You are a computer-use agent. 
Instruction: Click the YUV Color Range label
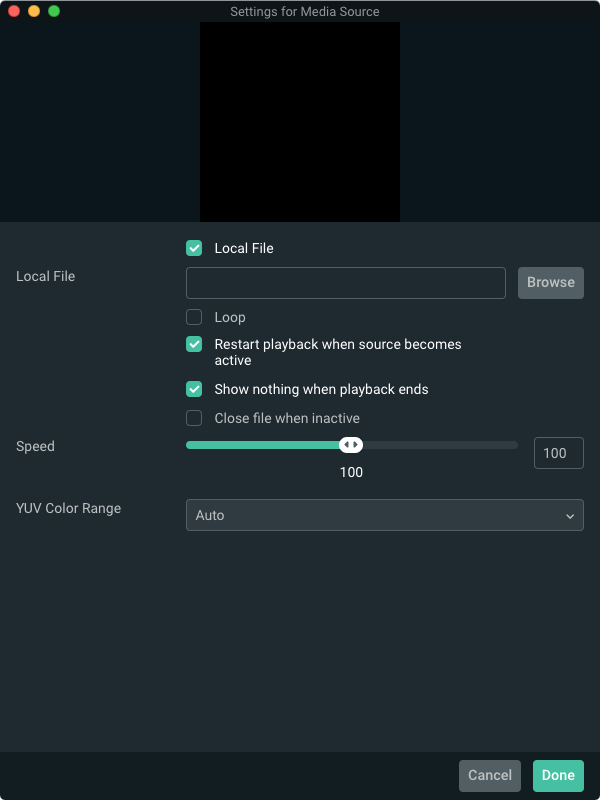point(68,508)
